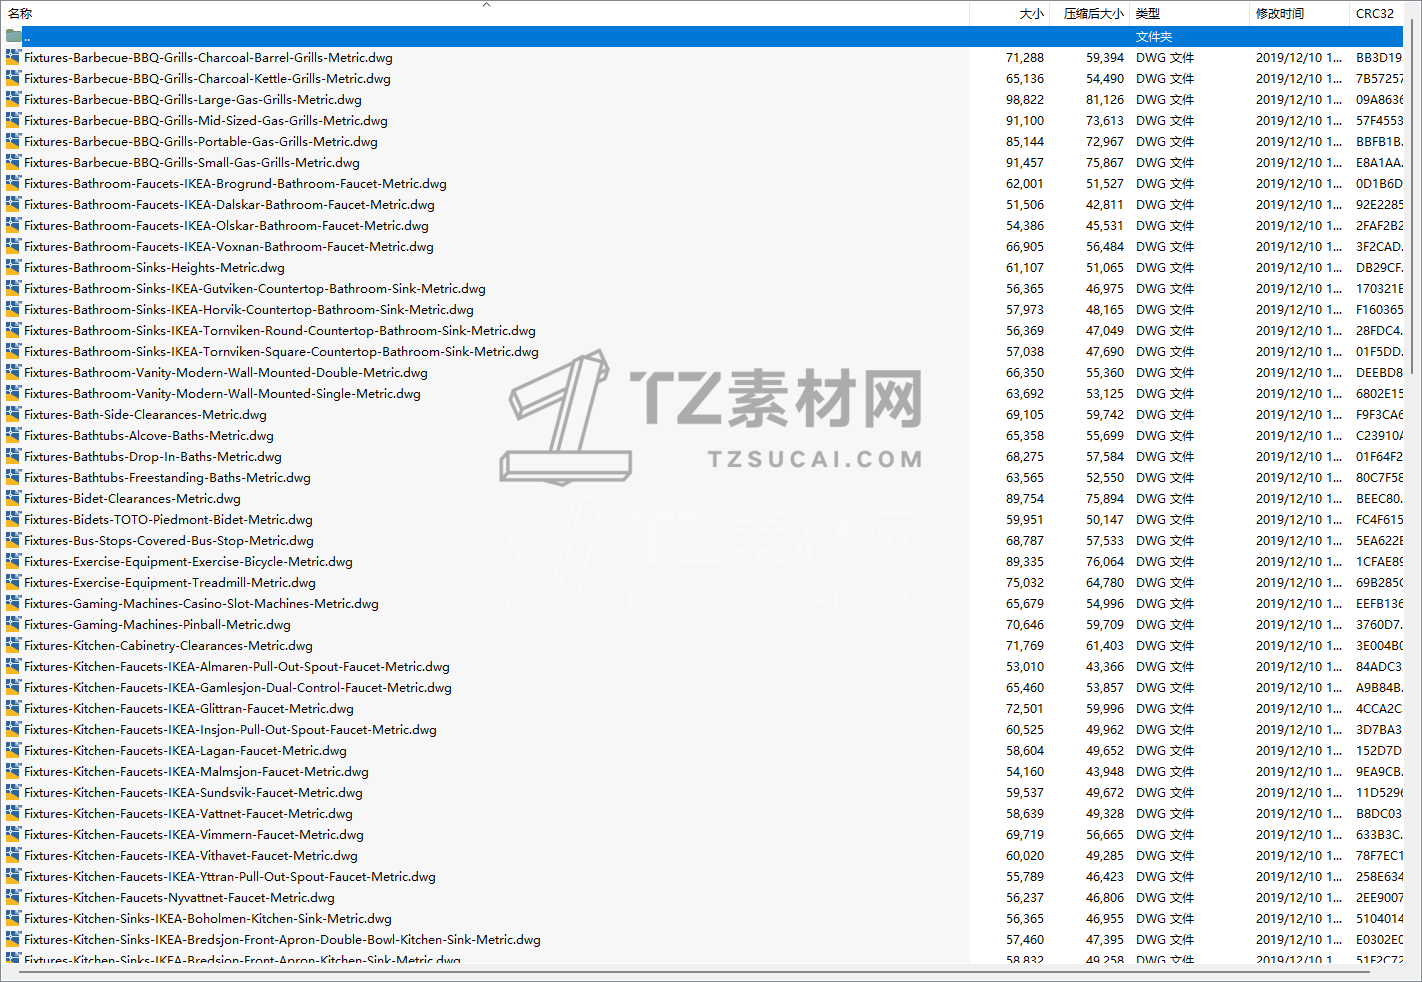Click the name Fixtures-Bathroom-Vanity-Modern-Wall-Mounted-Double-Metric.dwg
Viewport: 1422px width, 982px height.
[x=226, y=372]
